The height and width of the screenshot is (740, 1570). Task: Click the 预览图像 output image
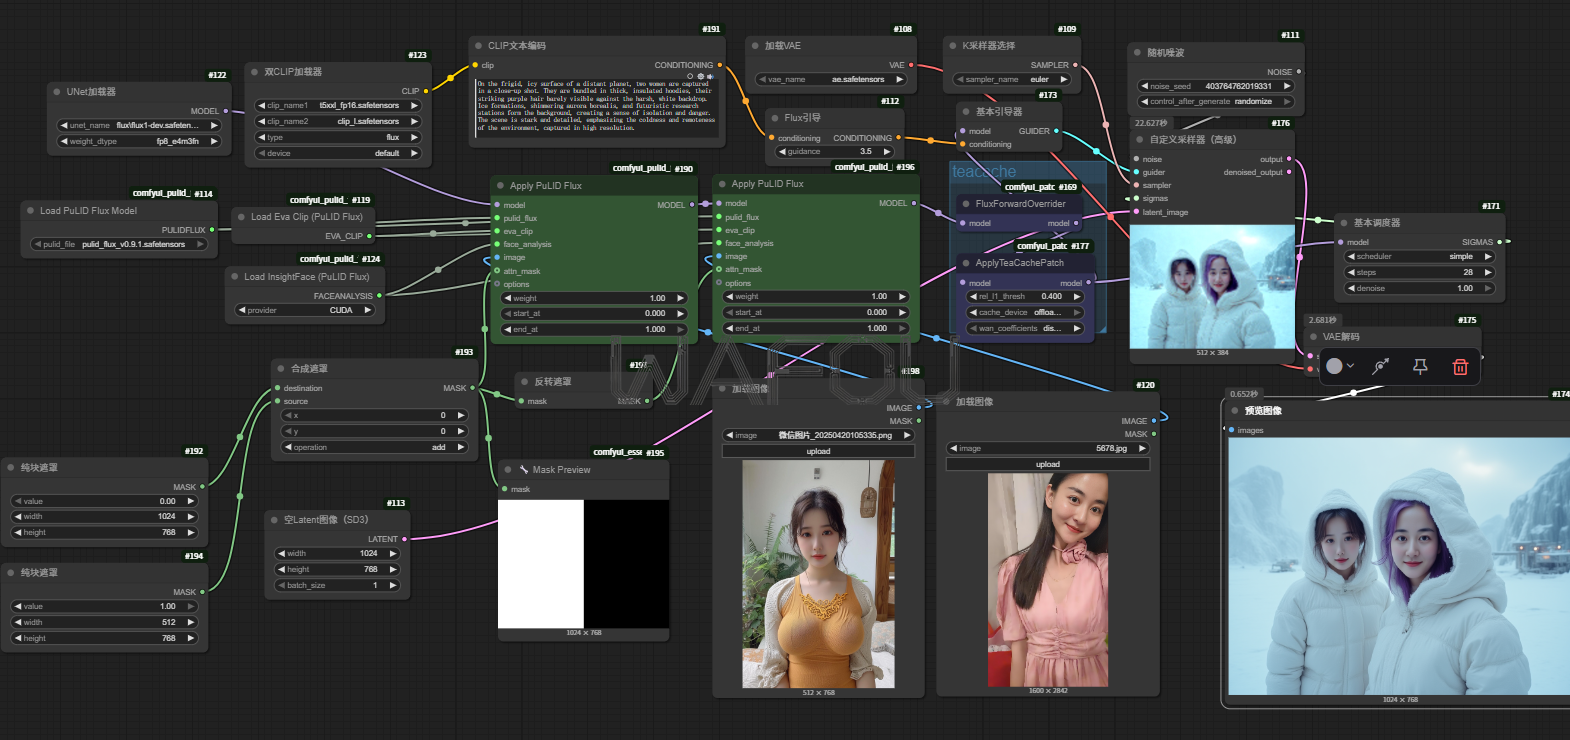click(1399, 566)
